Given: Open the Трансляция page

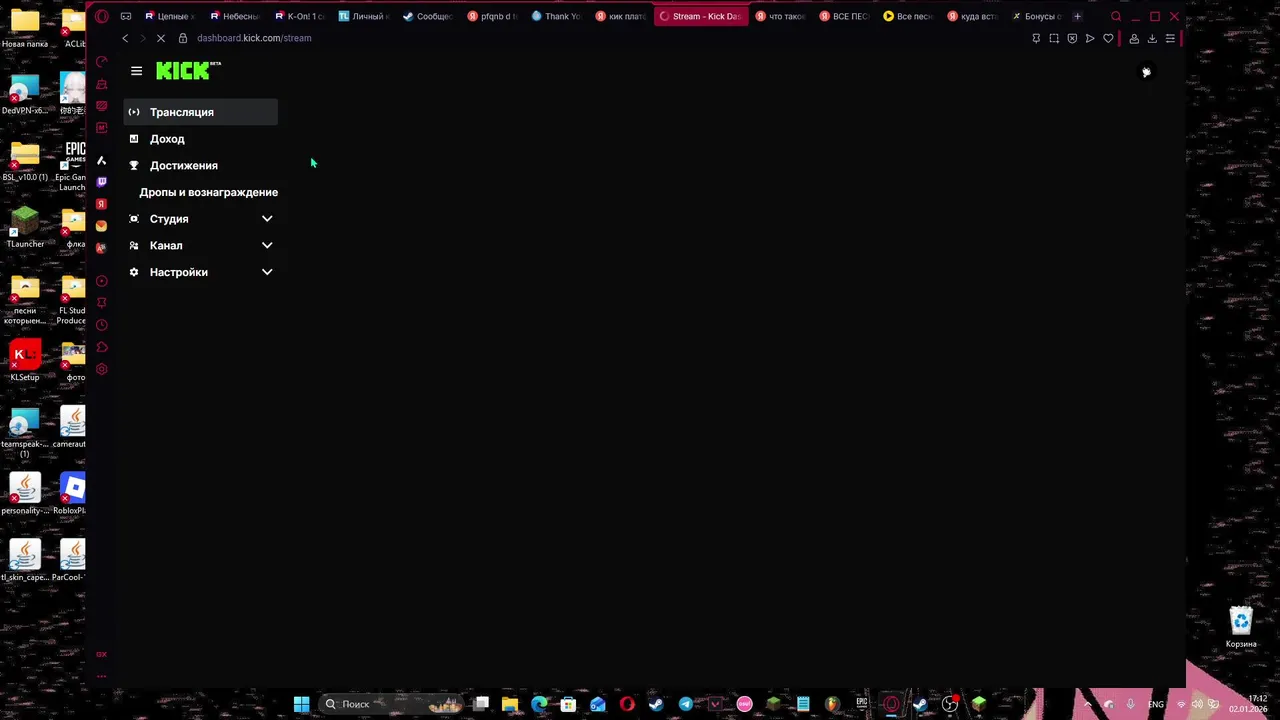Looking at the screenshot, I should pos(200,112).
